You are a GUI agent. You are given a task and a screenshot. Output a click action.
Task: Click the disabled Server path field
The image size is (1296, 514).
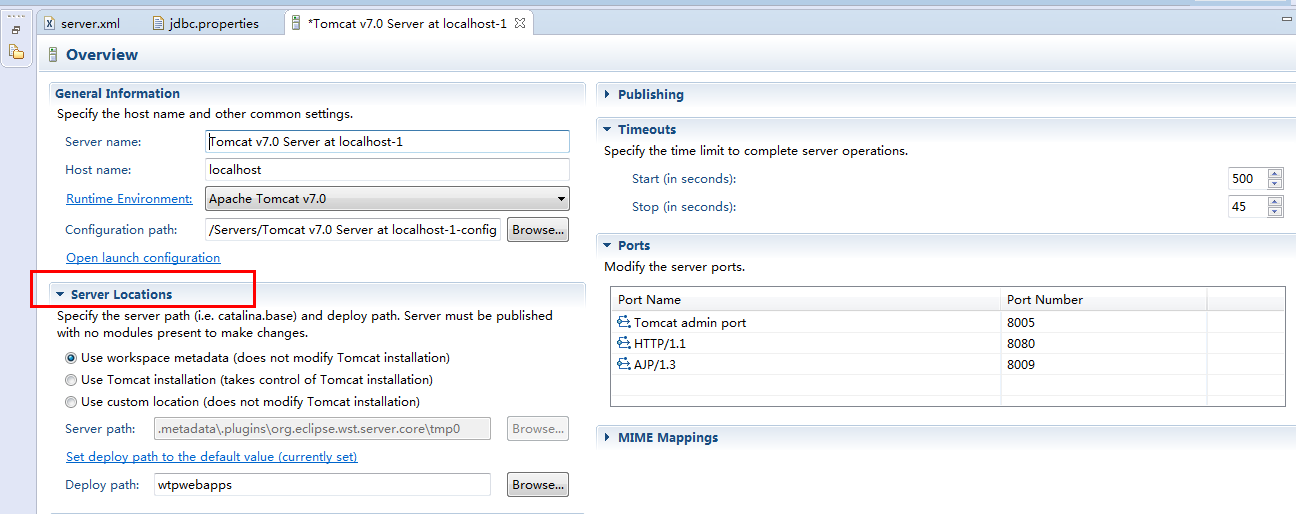pyautogui.click(x=322, y=429)
